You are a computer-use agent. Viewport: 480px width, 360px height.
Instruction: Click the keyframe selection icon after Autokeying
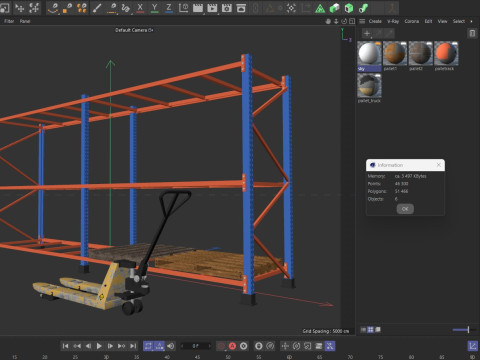pyautogui.click(x=244, y=346)
